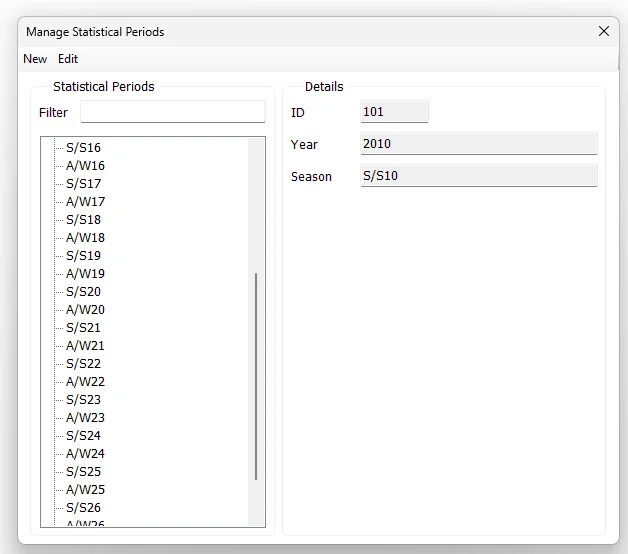Image resolution: width=628 pixels, height=554 pixels.
Task: Select A/W17 in the periods tree
Action: [x=85, y=202]
